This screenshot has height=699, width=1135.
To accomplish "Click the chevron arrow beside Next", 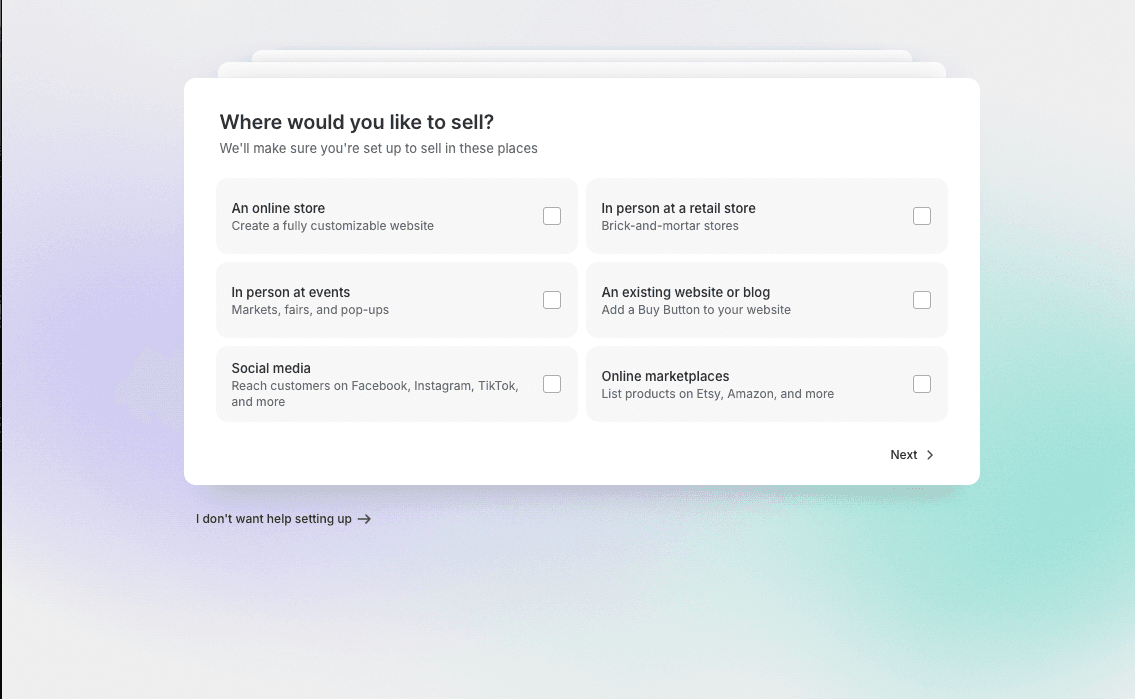I will coord(930,455).
